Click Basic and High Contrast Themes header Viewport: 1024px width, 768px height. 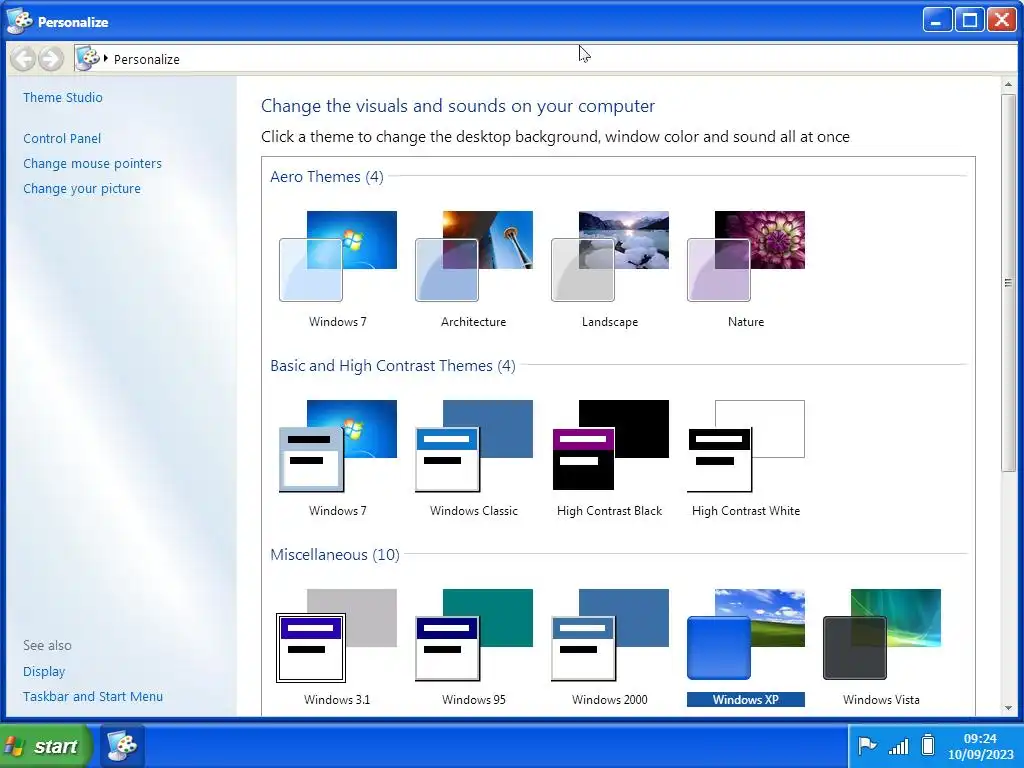(392, 366)
